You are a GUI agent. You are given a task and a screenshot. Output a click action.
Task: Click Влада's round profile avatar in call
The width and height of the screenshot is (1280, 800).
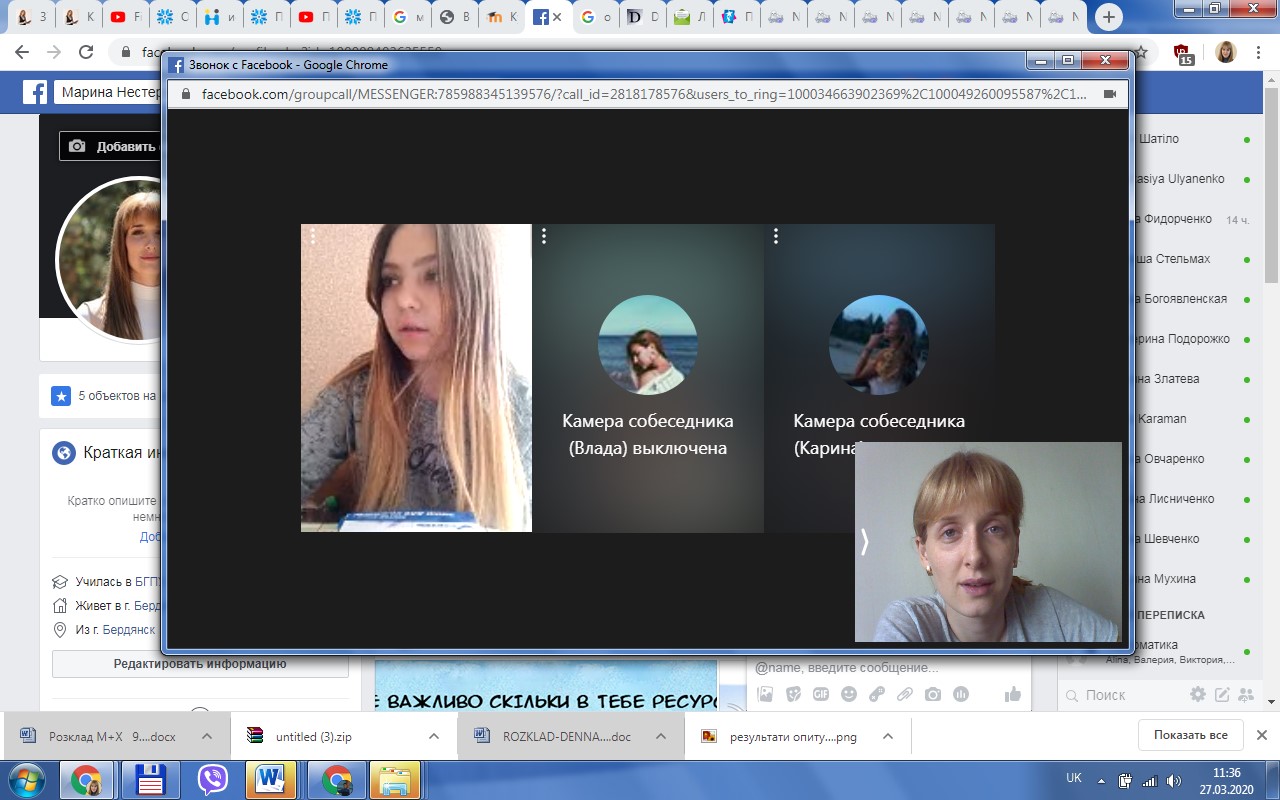pyautogui.click(x=648, y=345)
